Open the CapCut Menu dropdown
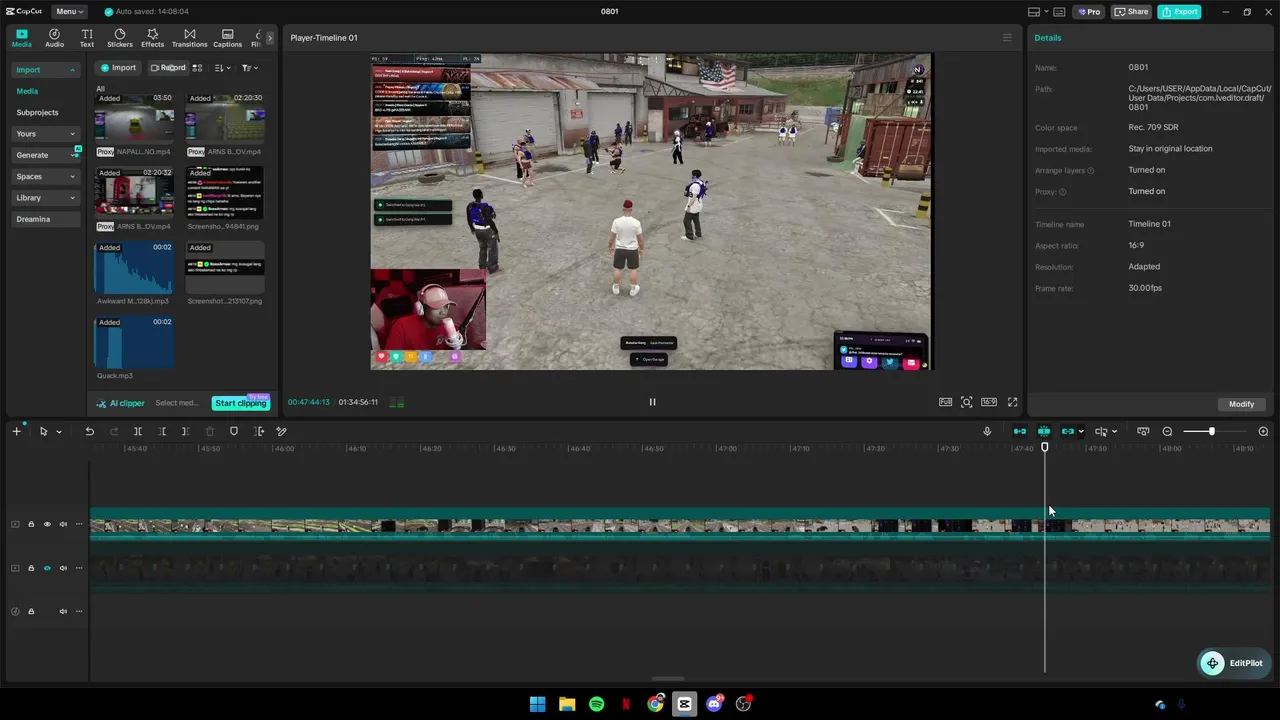This screenshot has height=720, width=1280. point(69,12)
